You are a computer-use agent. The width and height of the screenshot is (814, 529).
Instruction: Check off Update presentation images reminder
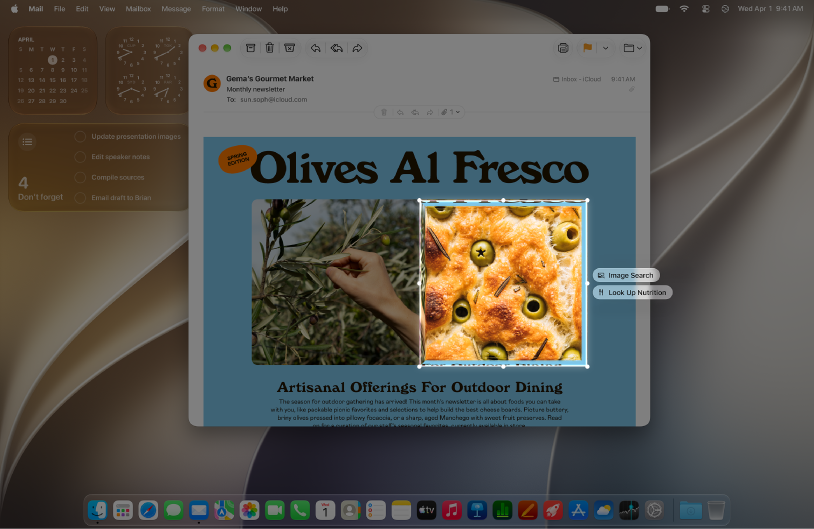[x=80, y=137]
